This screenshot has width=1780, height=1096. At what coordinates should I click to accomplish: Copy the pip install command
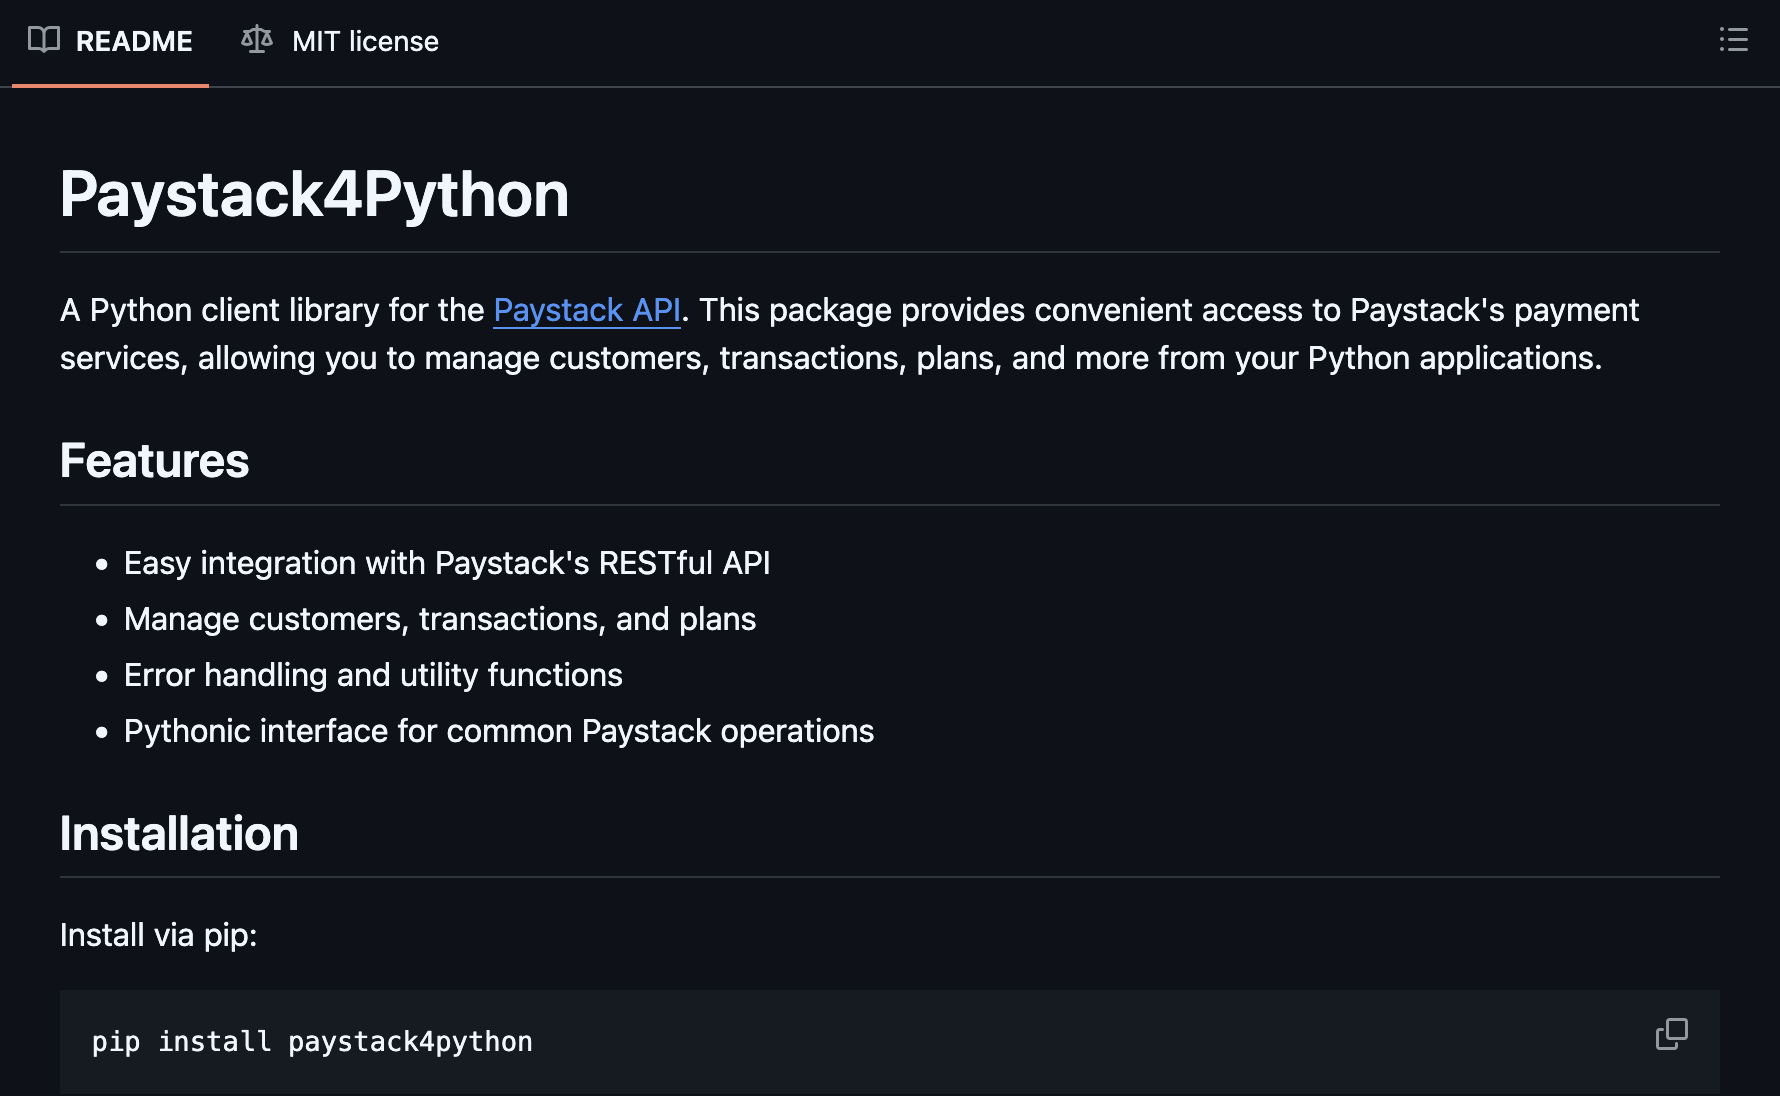pos(1671,1034)
